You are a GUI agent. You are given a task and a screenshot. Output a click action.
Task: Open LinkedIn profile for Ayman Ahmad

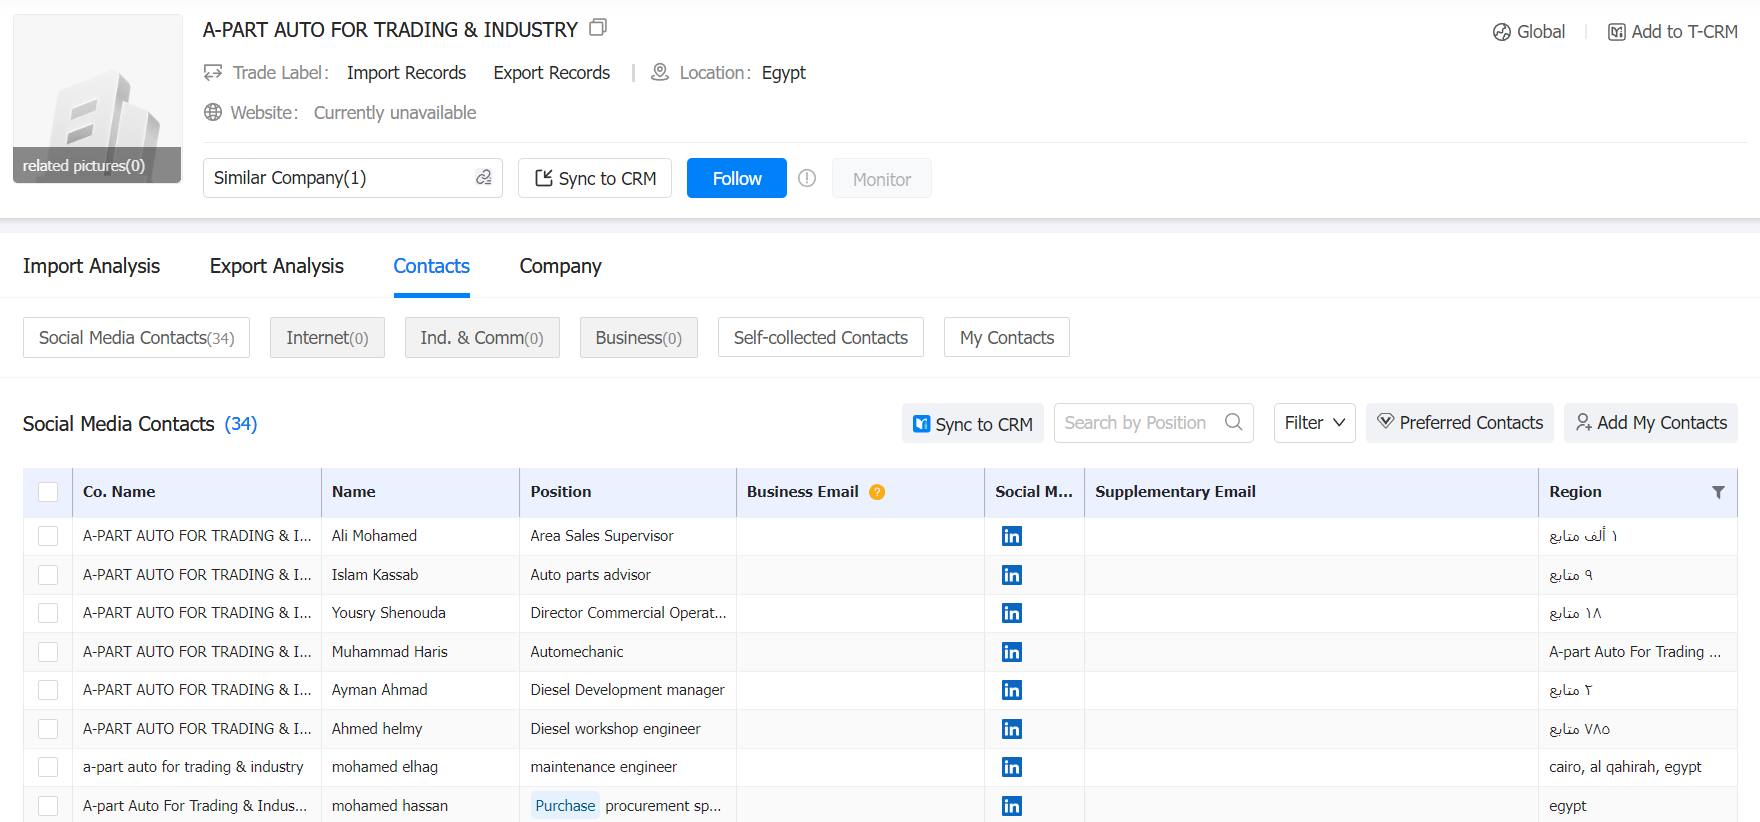(x=1011, y=690)
